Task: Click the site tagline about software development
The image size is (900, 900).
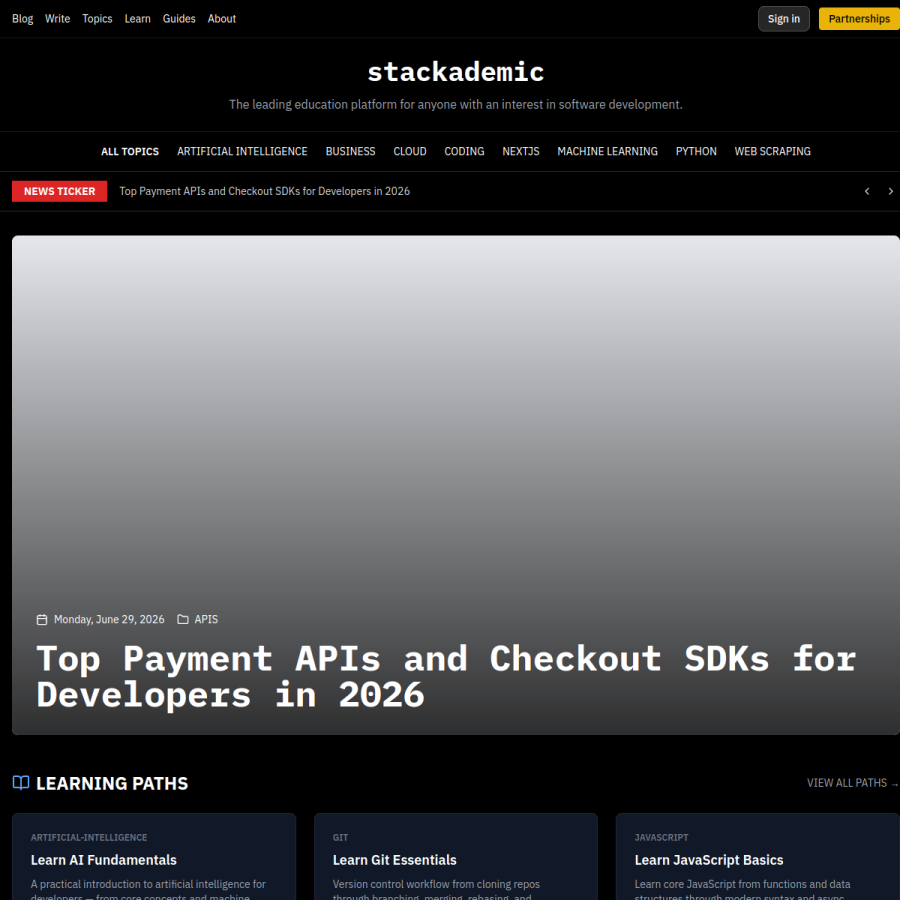Action: [456, 104]
